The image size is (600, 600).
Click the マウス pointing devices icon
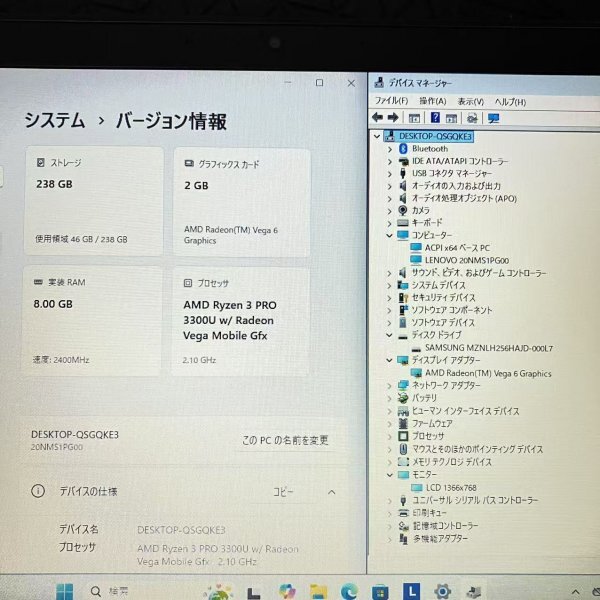click(403, 449)
